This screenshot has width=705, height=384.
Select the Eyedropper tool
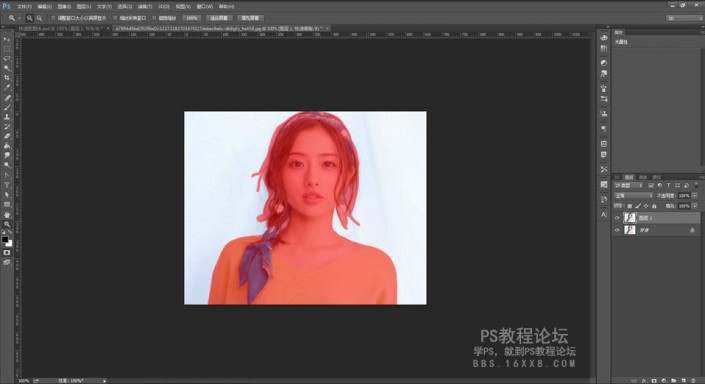coord(7,87)
